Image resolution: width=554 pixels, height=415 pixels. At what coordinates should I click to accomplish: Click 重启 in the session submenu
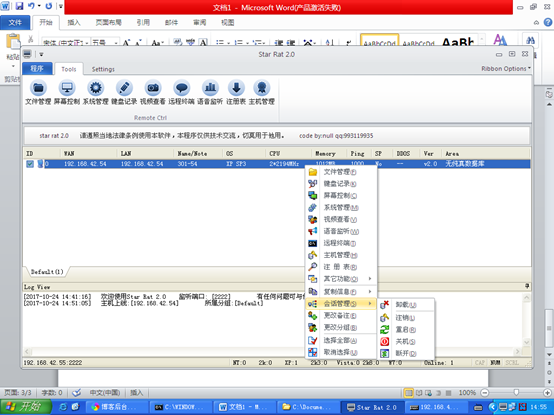pos(406,330)
